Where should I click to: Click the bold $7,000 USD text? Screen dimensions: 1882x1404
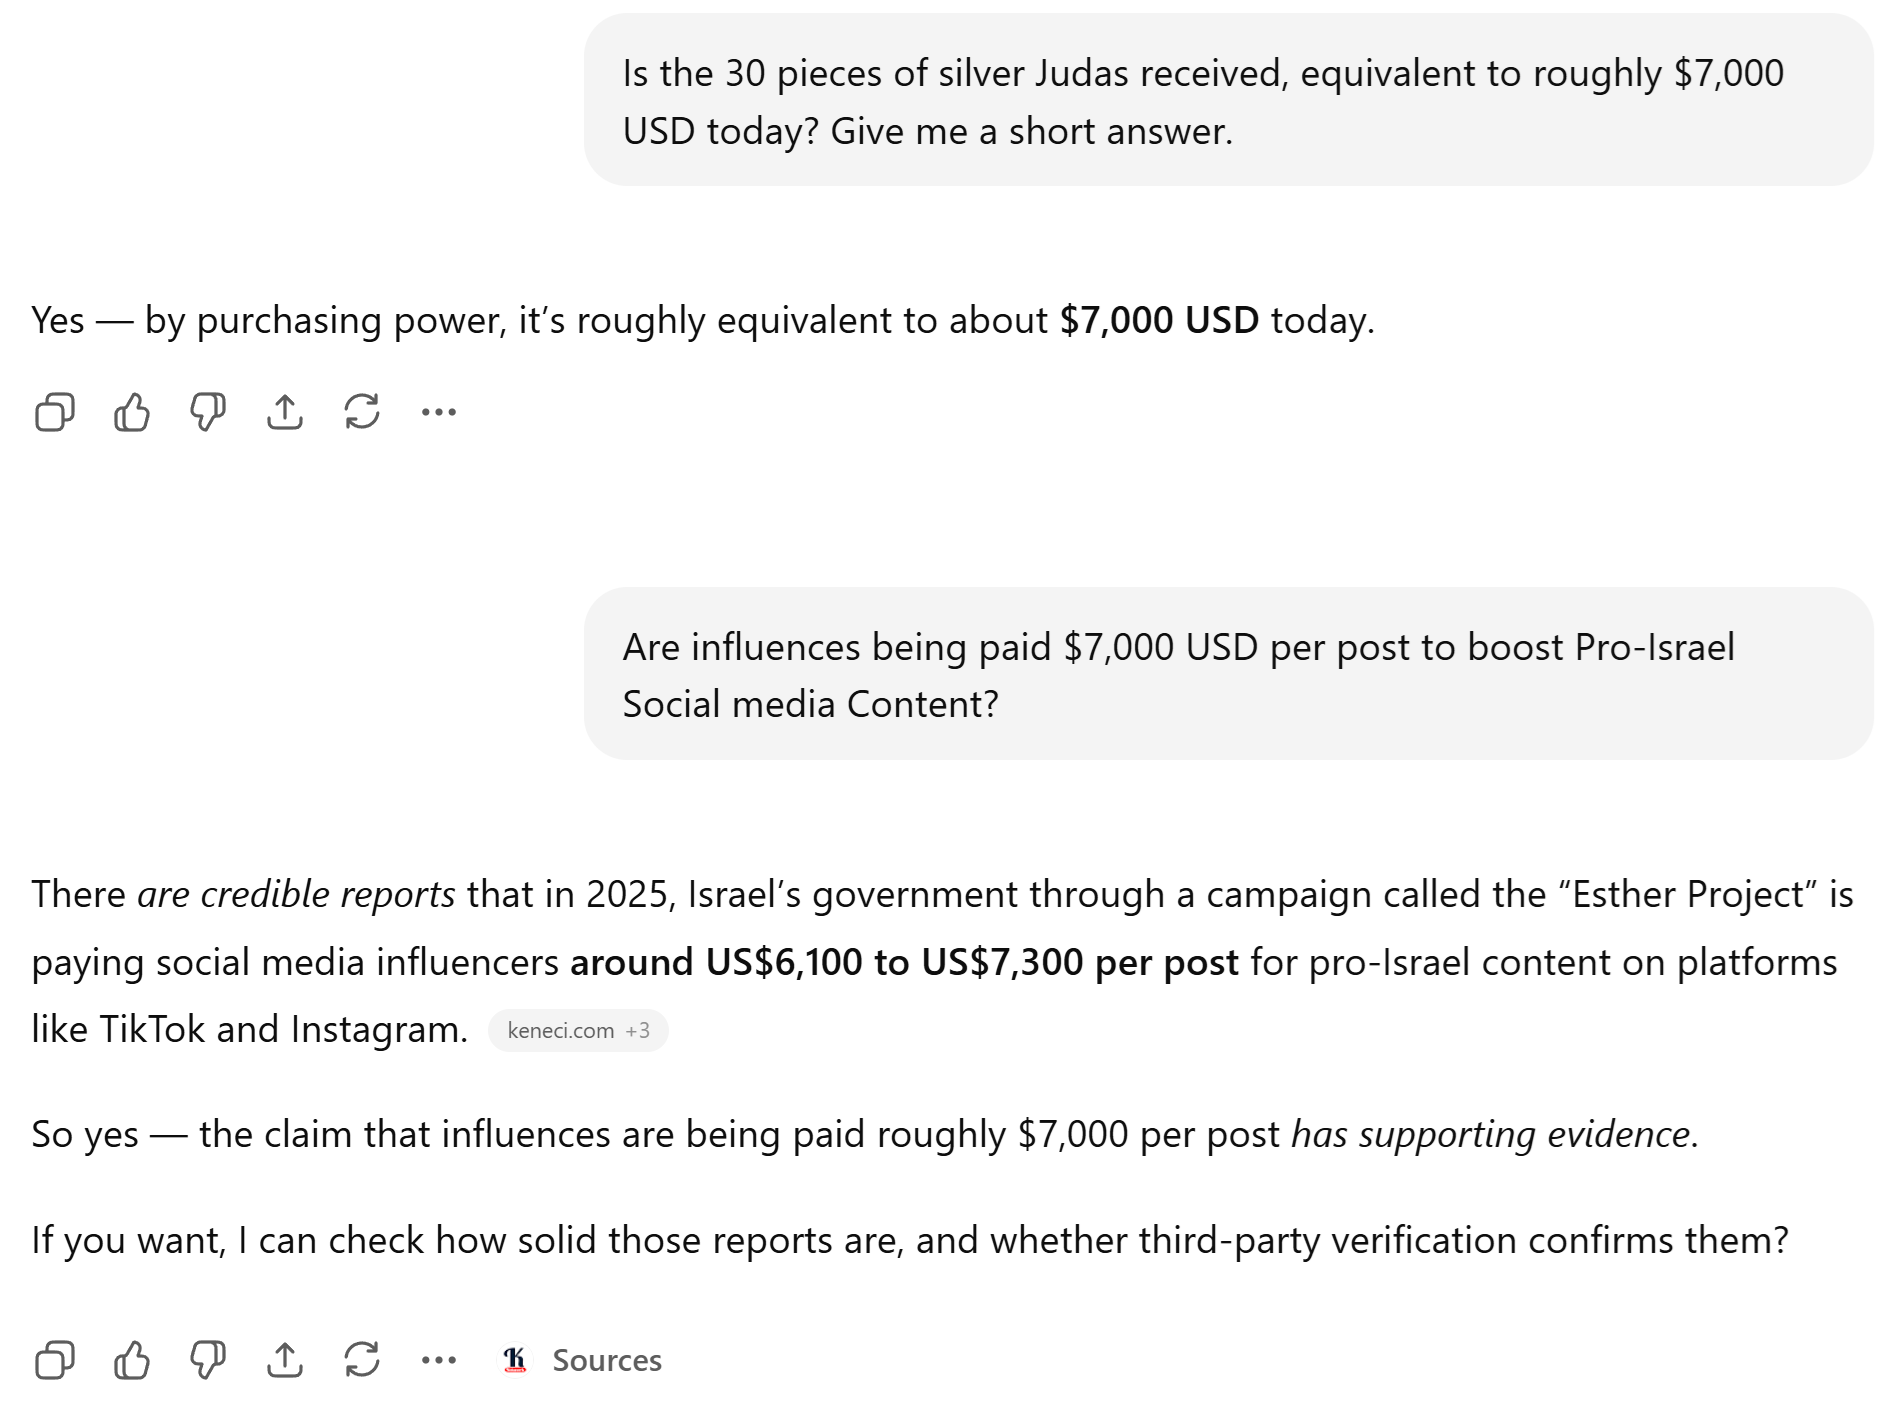1158,320
